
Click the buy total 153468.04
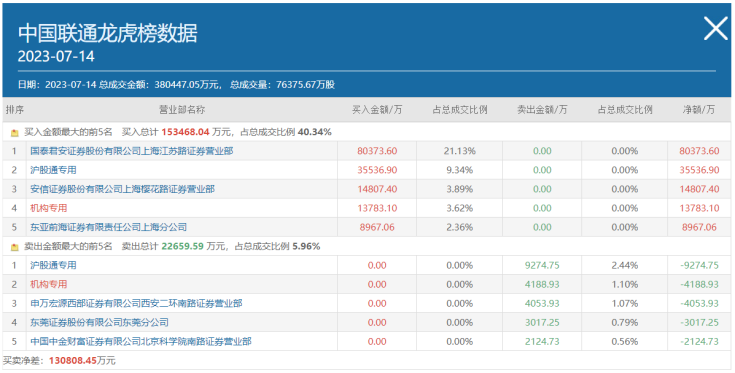point(185,132)
